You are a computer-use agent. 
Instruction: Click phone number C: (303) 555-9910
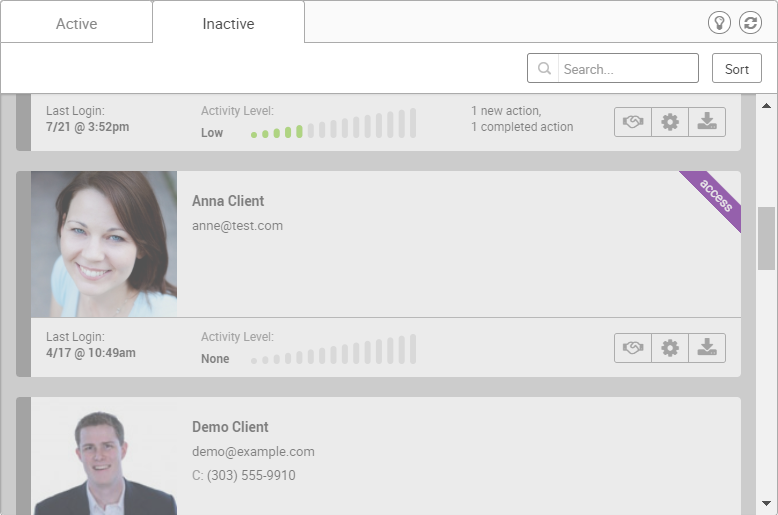[x=244, y=475]
